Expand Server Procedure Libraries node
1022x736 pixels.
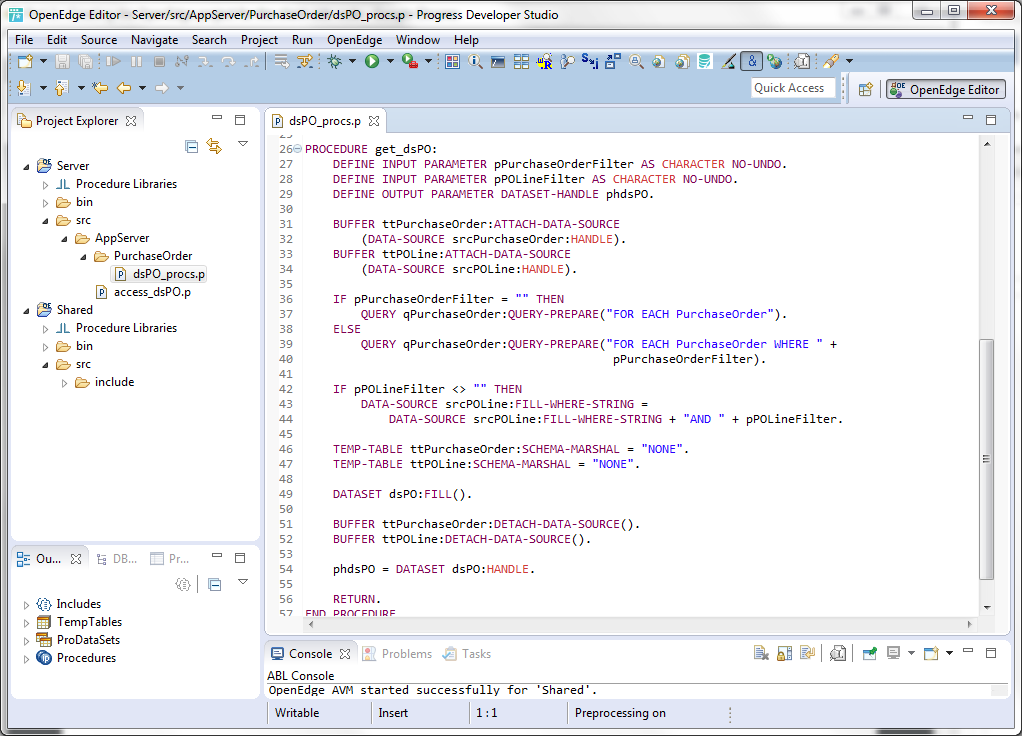(x=45, y=184)
